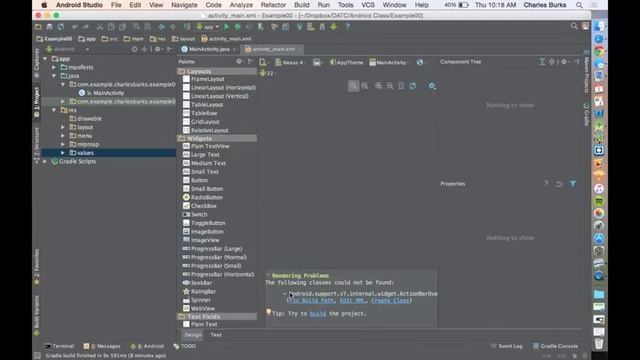The width and height of the screenshot is (640, 360).
Task: Click the Trash icon in the Dock
Action: tap(599, 344)
